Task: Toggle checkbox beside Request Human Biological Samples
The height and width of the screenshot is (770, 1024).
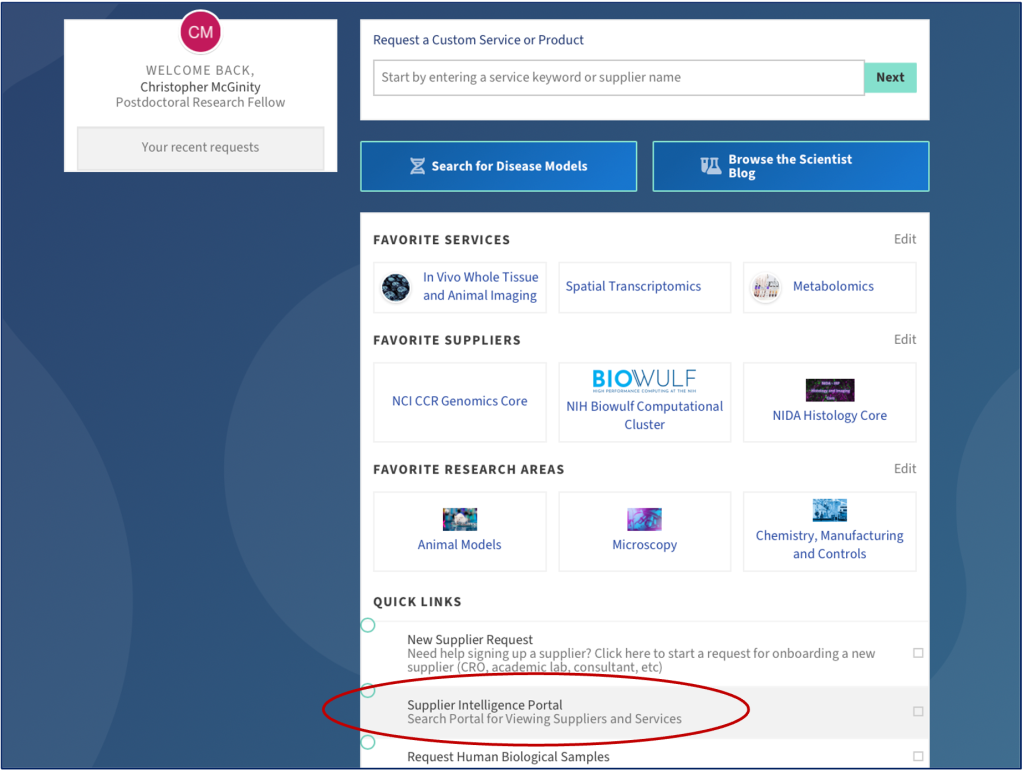Action: click(x=918, y=757)
